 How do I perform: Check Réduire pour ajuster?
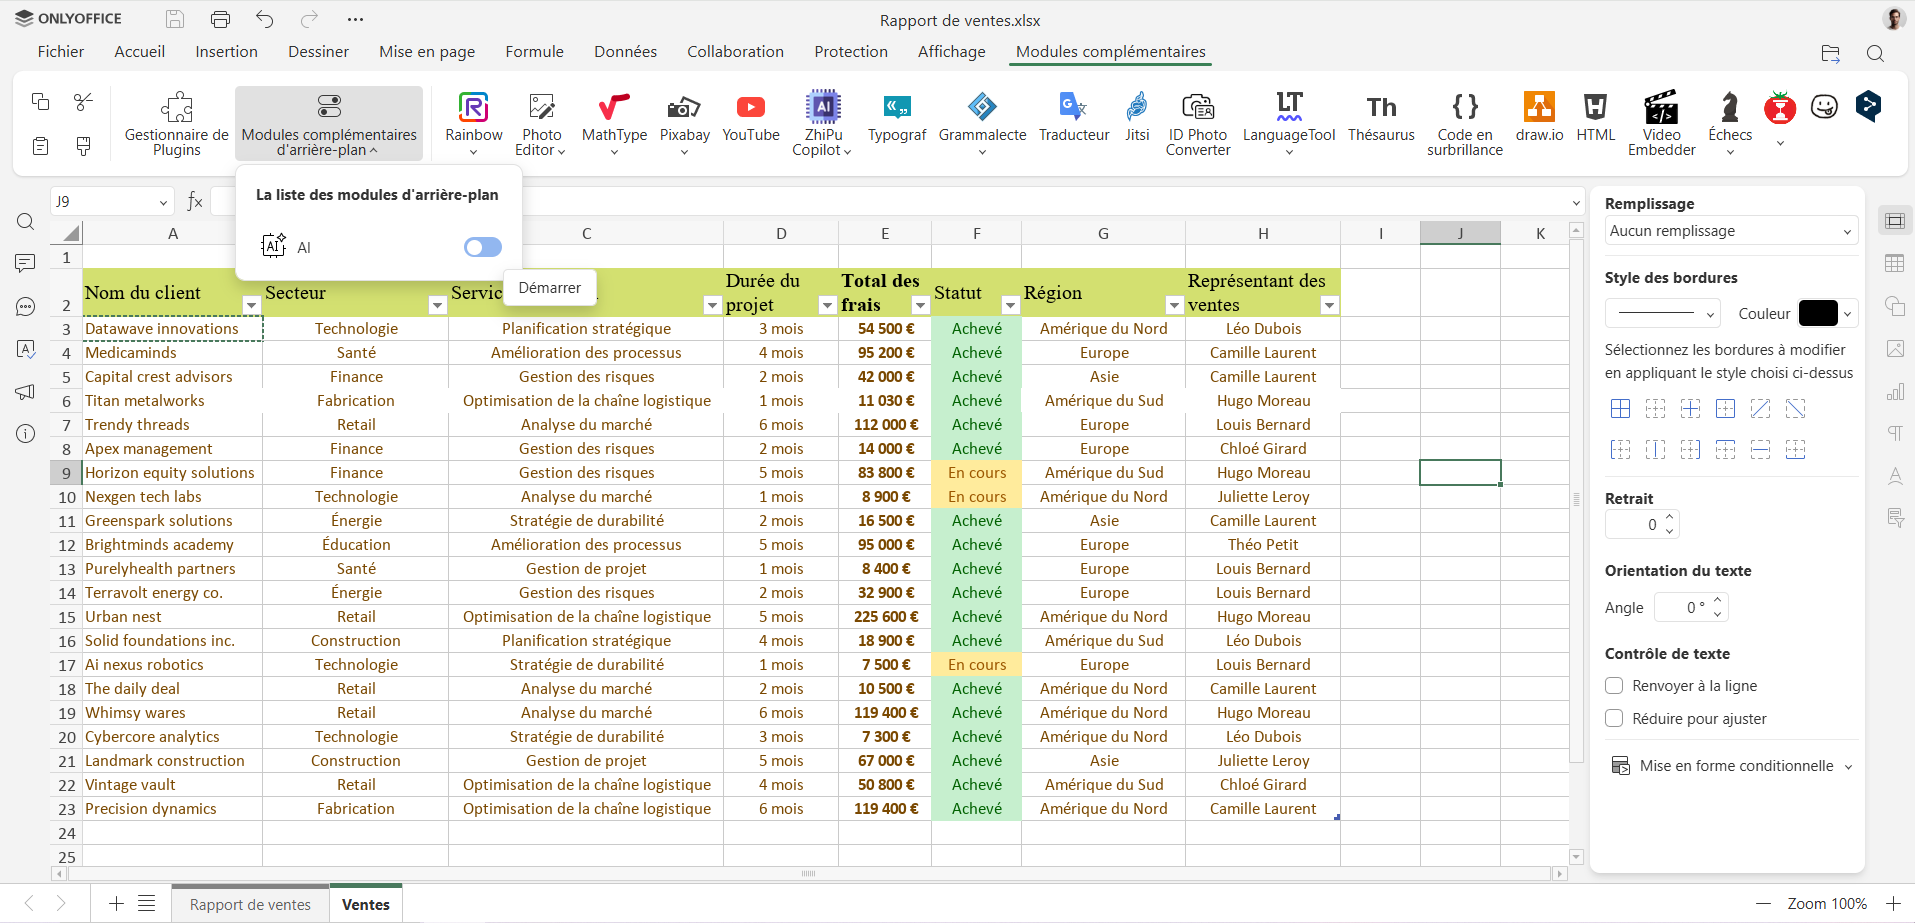1614,719
